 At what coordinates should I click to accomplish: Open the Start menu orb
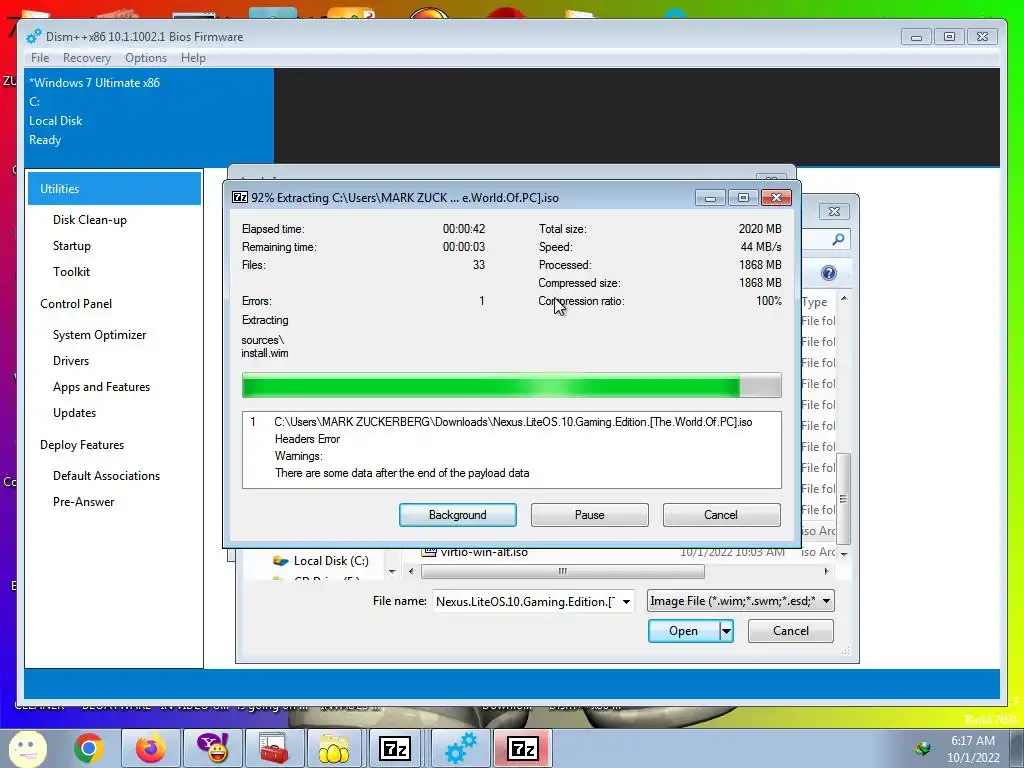27,748
